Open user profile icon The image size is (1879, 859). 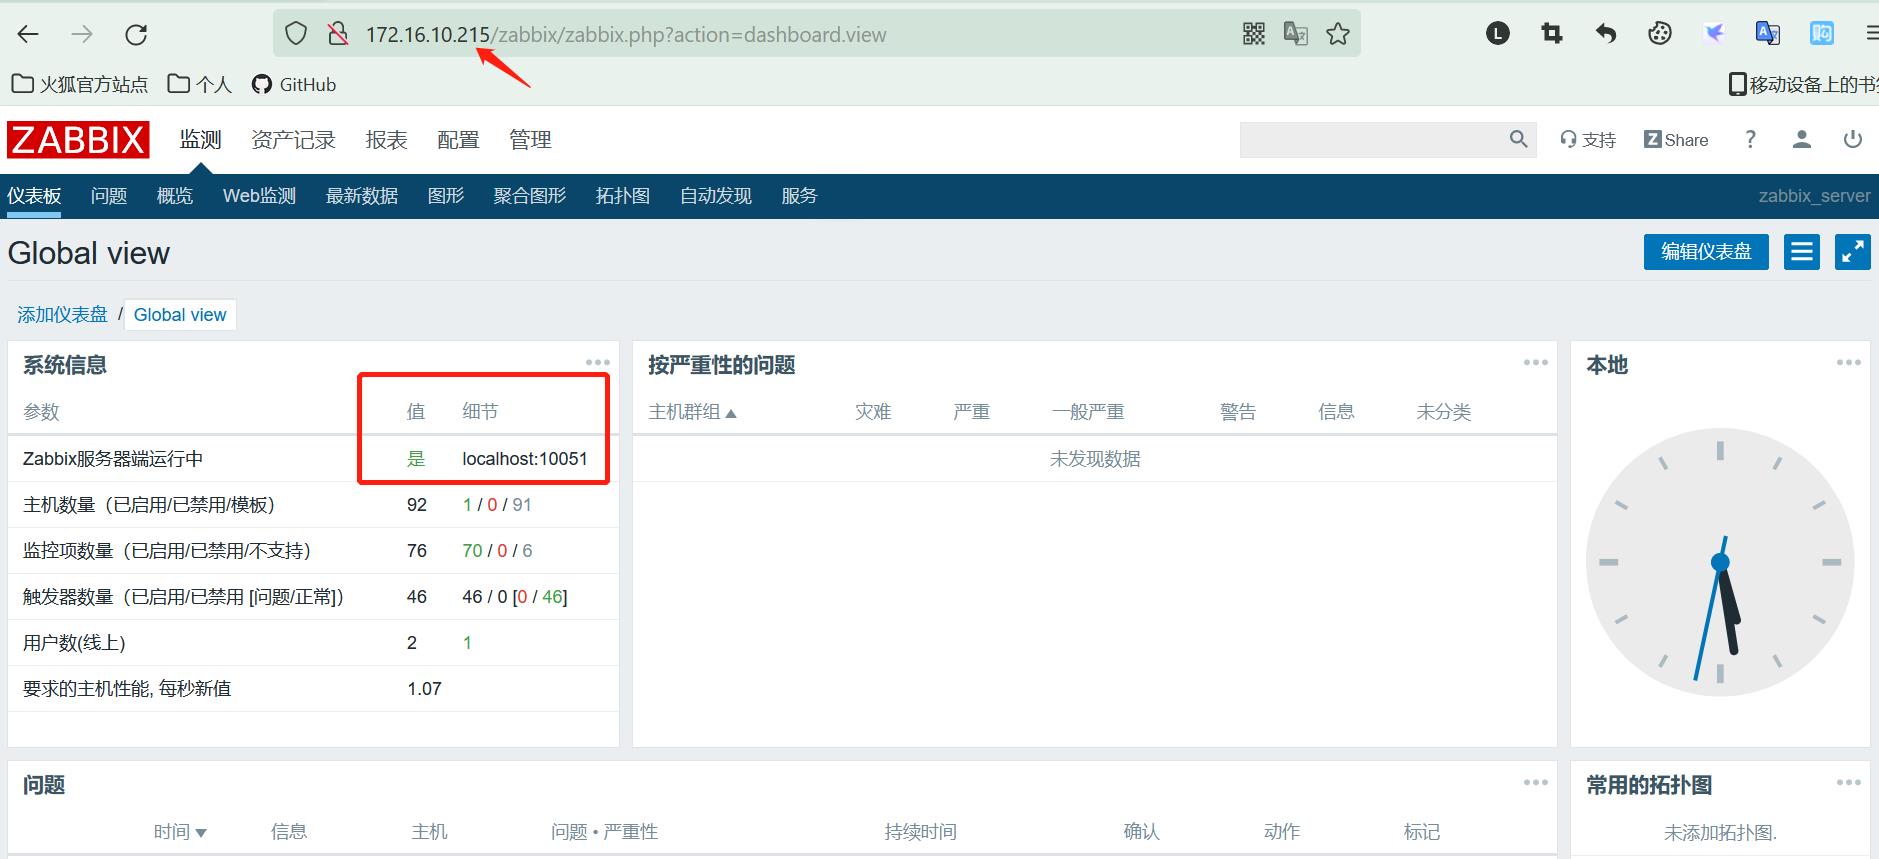1802,140
